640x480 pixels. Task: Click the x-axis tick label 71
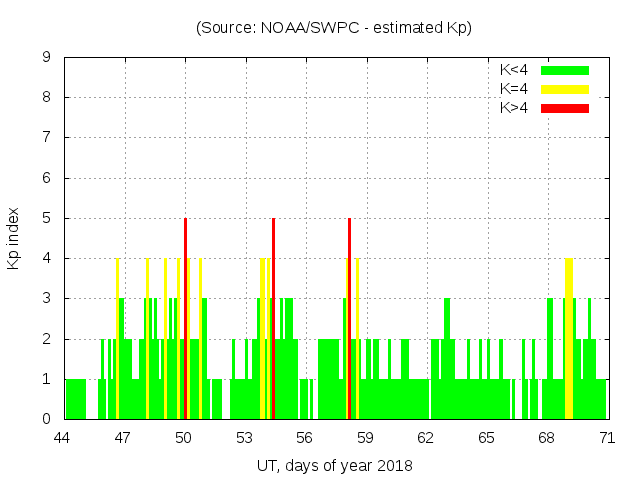(x=607, y=438)
